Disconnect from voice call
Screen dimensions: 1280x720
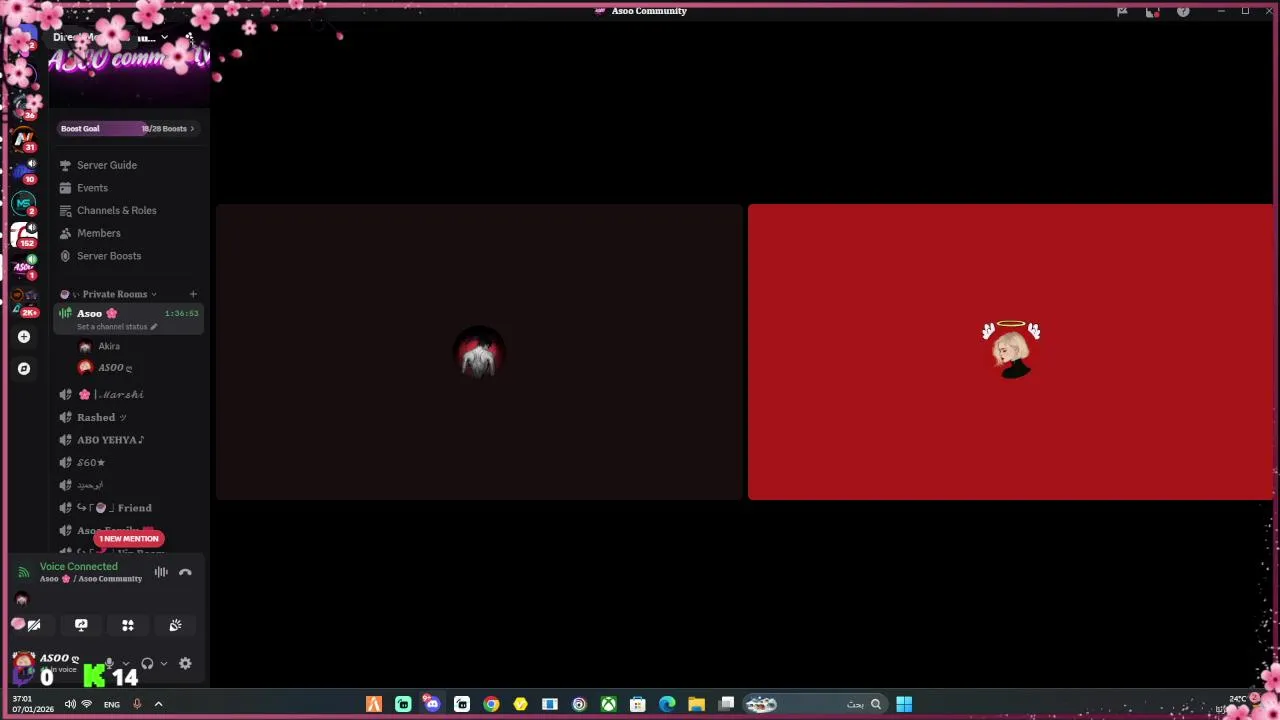[x=185, y=572]
